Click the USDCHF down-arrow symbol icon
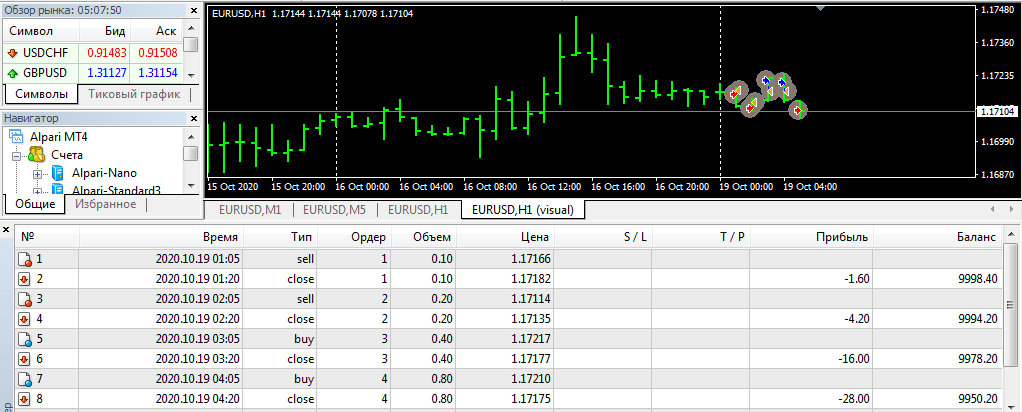 (x=13, y=52)
